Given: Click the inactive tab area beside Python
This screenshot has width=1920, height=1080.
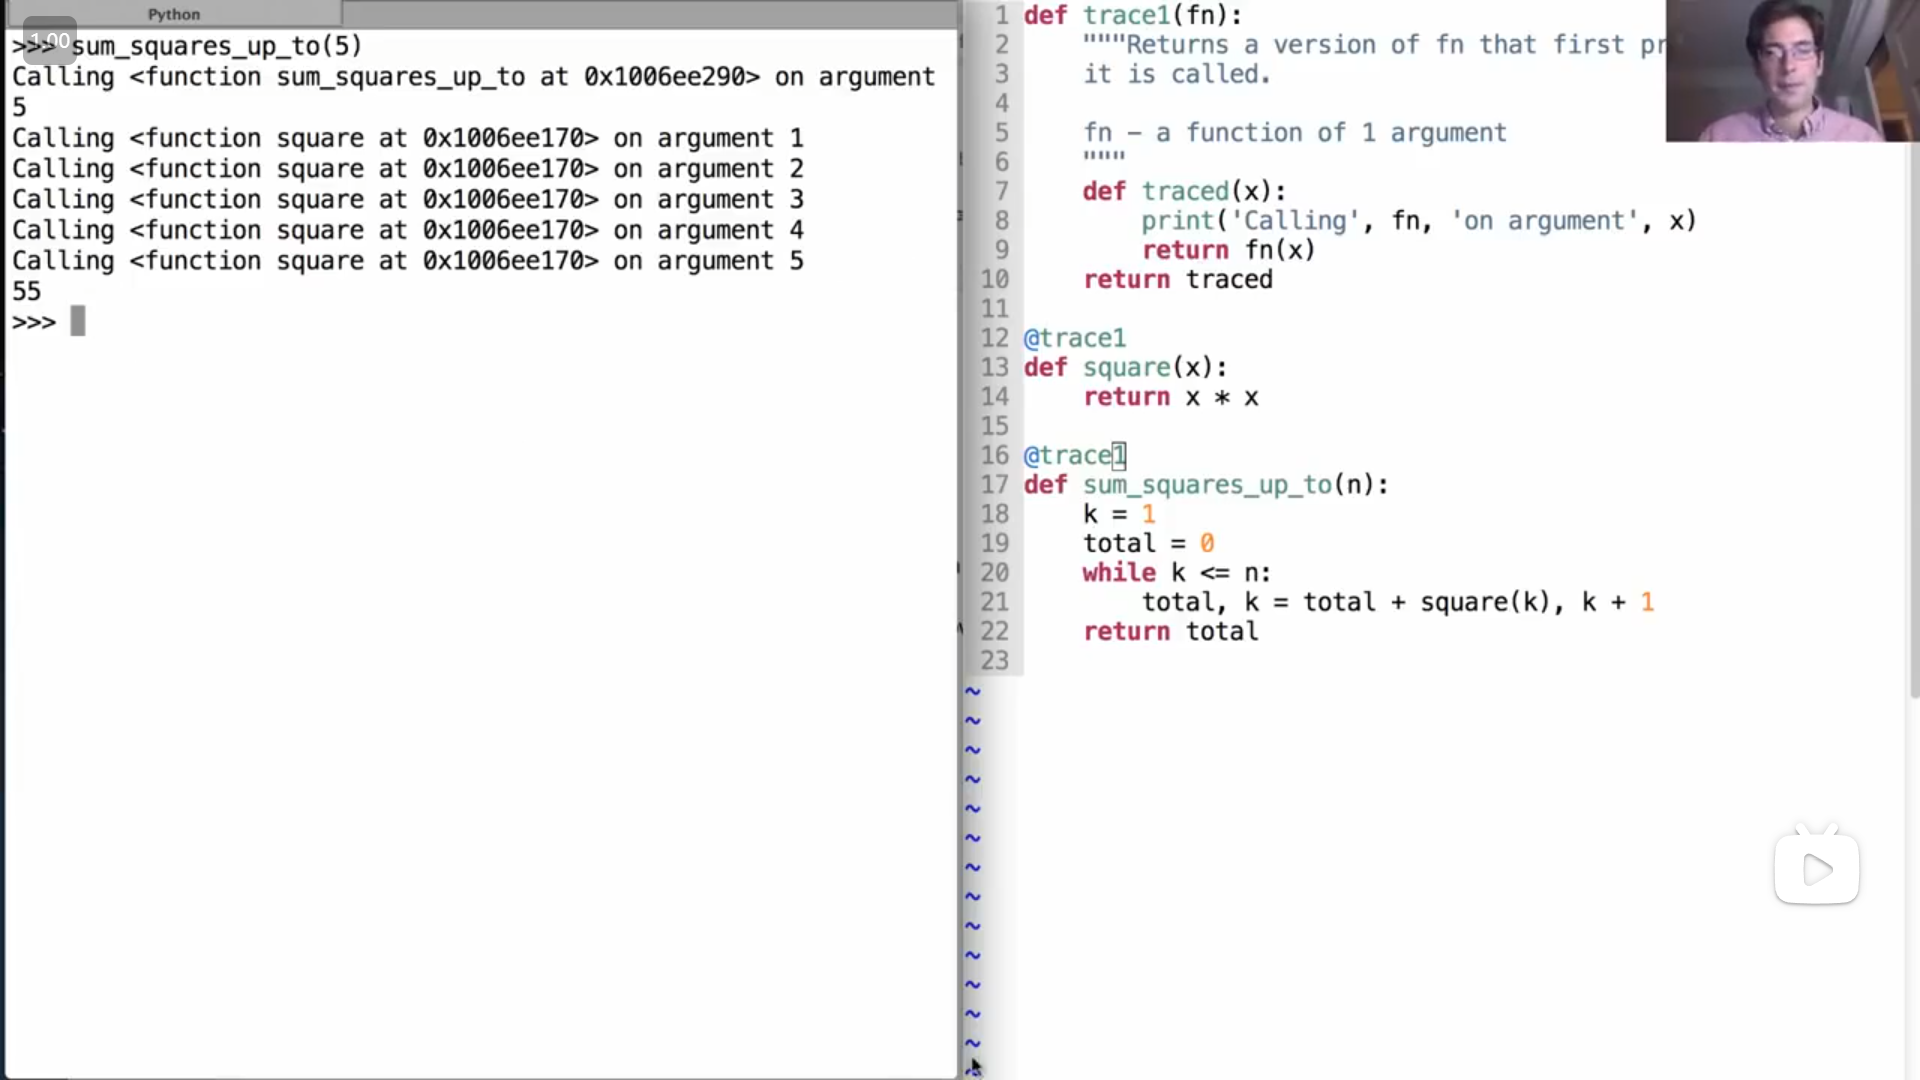Looking at the screenshot, I should (650, 14).
